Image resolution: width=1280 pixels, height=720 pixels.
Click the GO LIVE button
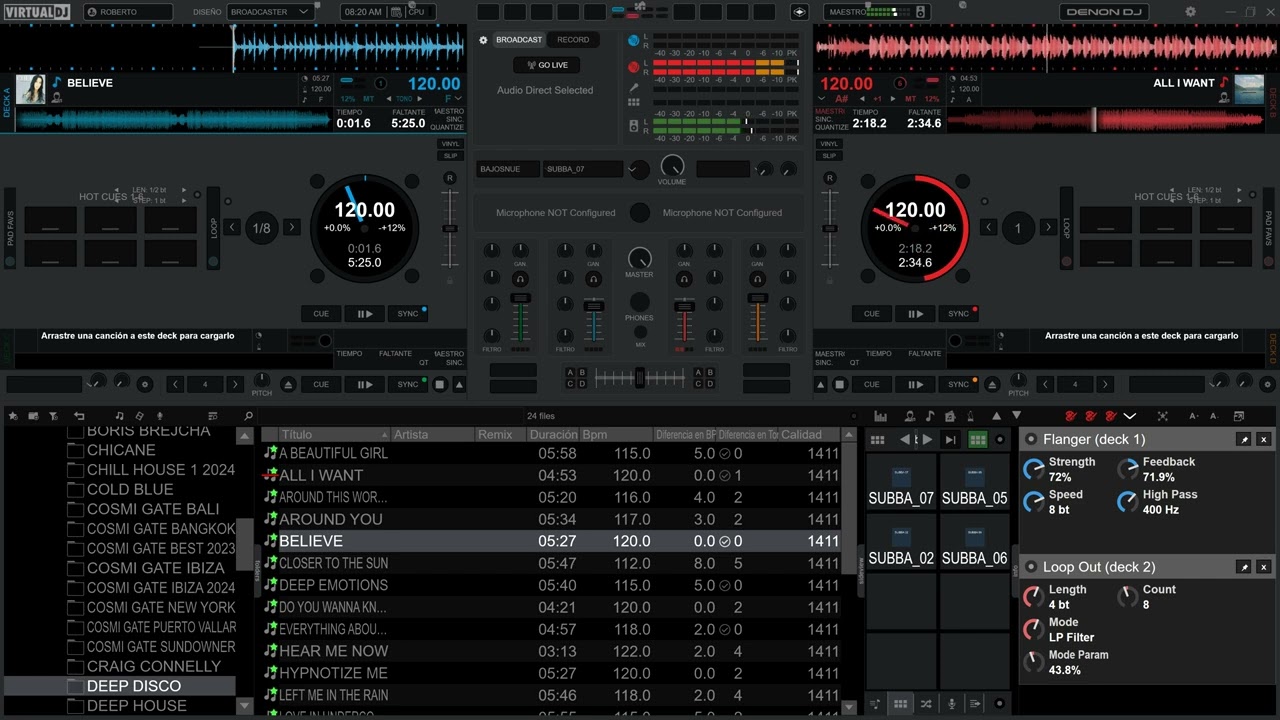(546, 65)
